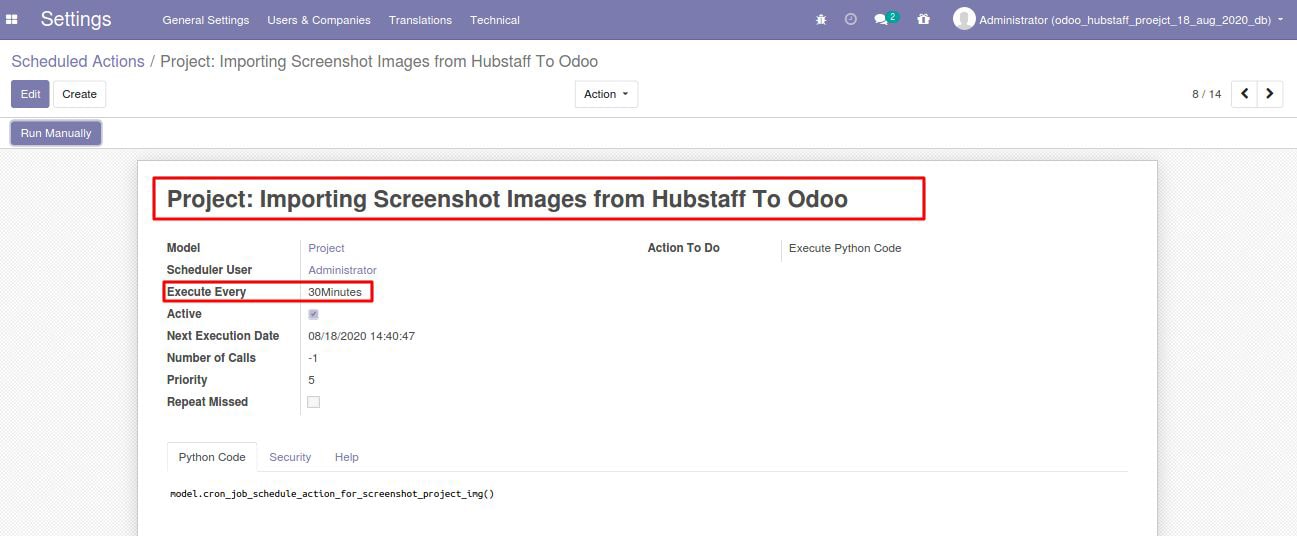Screen dimensions: 1297x536
Task: Switch to the Security tab
Action: point(290,457)
